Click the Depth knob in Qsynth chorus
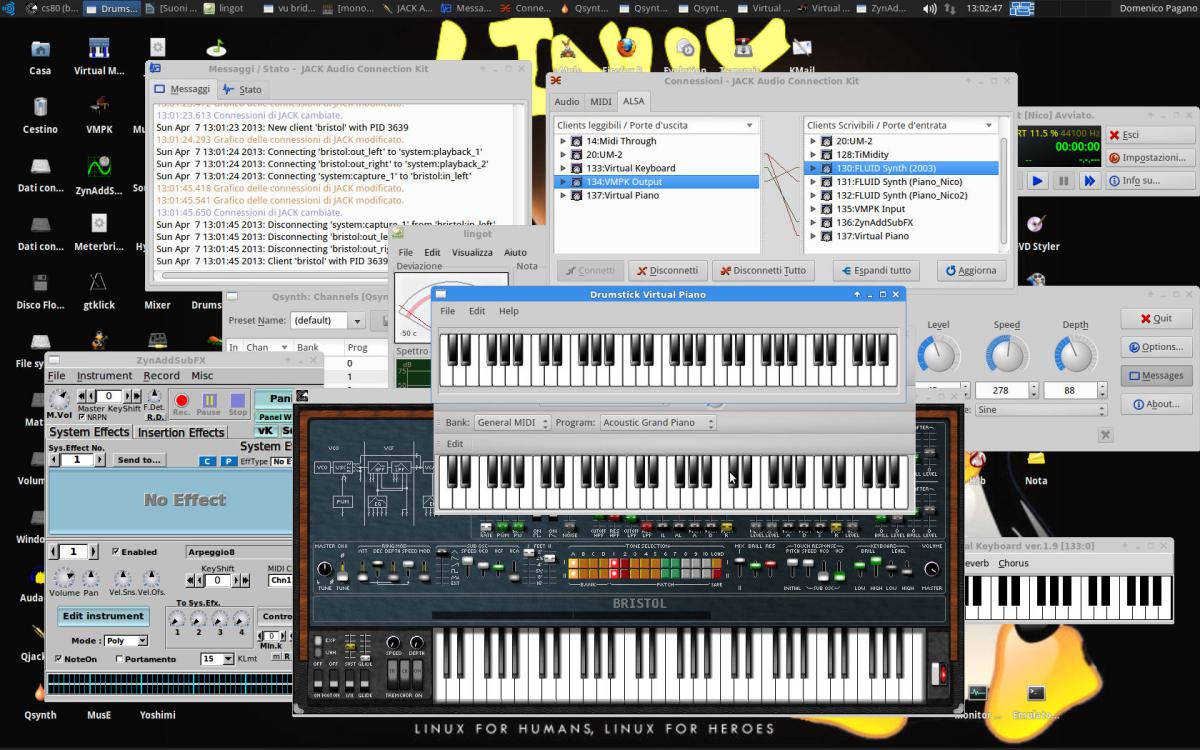Screen dimensions: 1200x750 pos(1075,355)
